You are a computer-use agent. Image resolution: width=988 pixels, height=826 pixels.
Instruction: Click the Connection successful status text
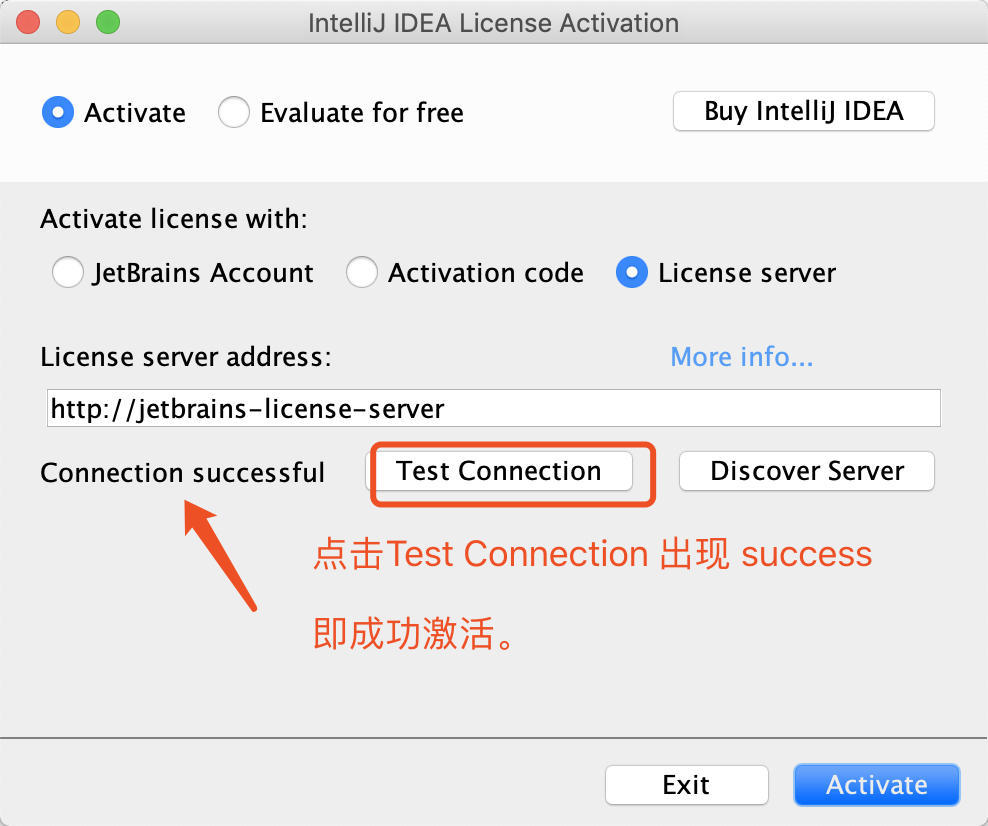[182, 472]
